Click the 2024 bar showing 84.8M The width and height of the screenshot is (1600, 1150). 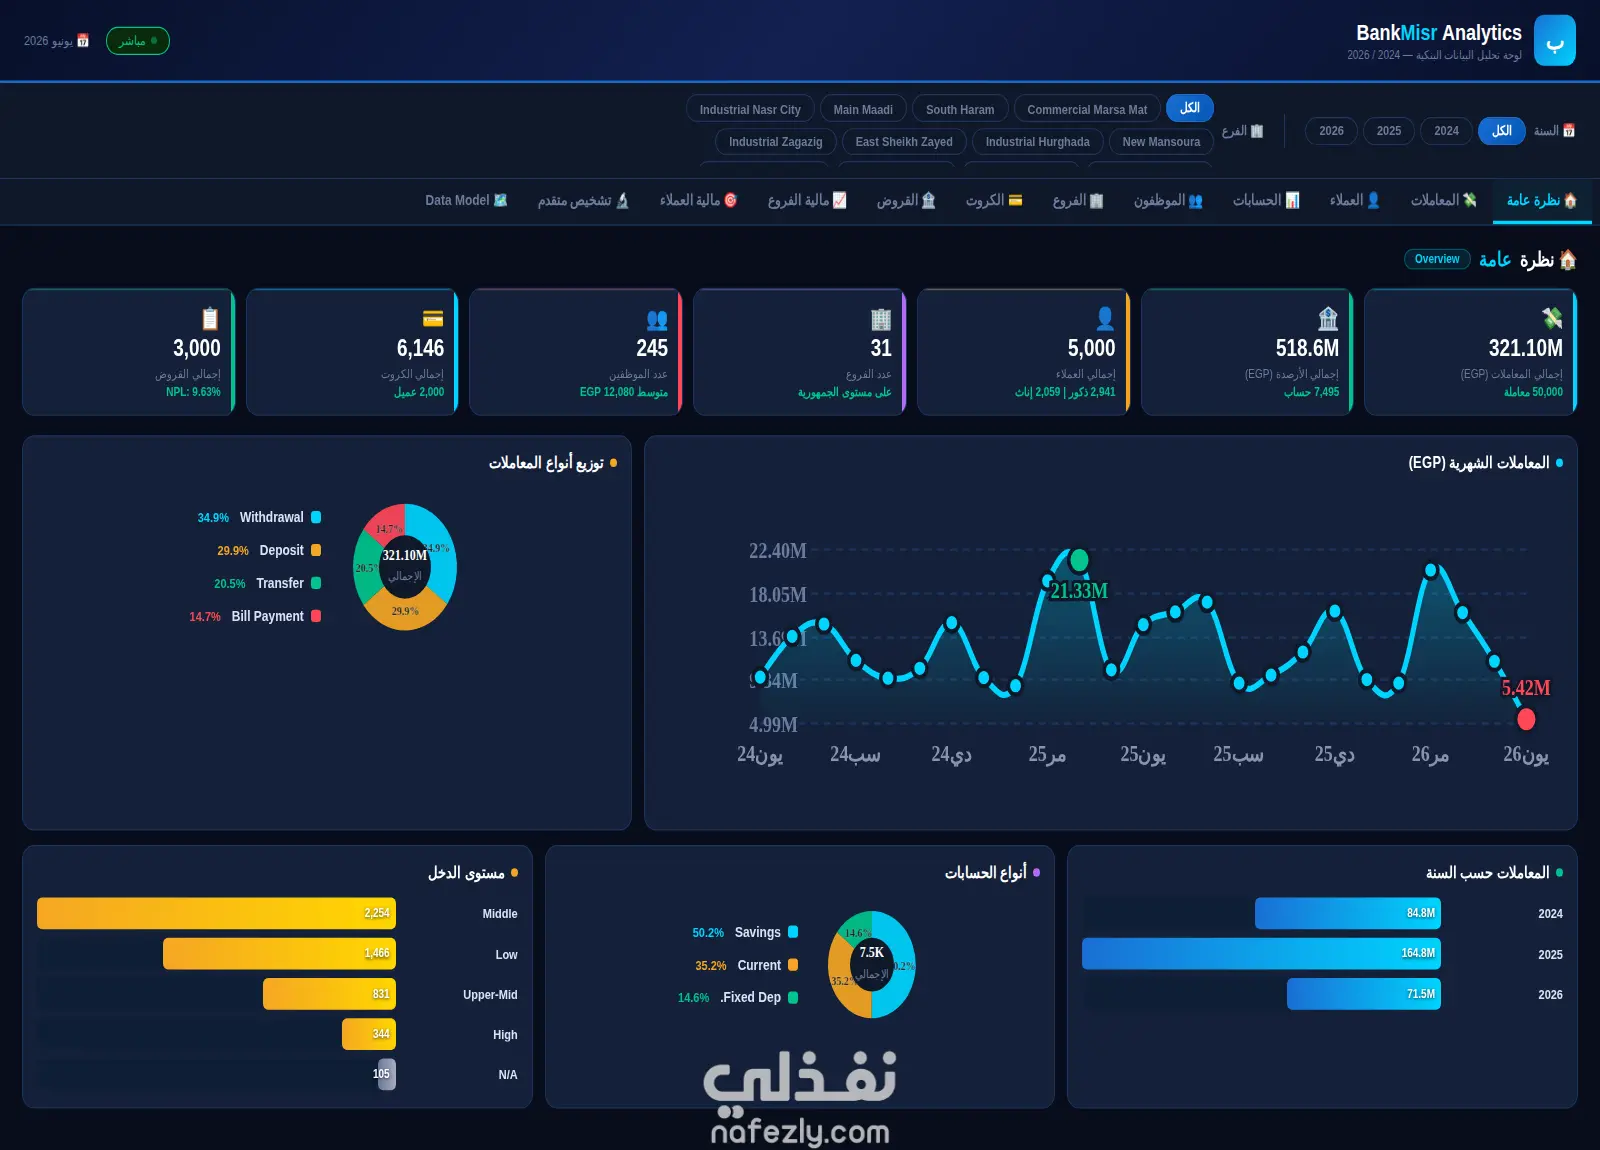click(x=1348, y=913)
